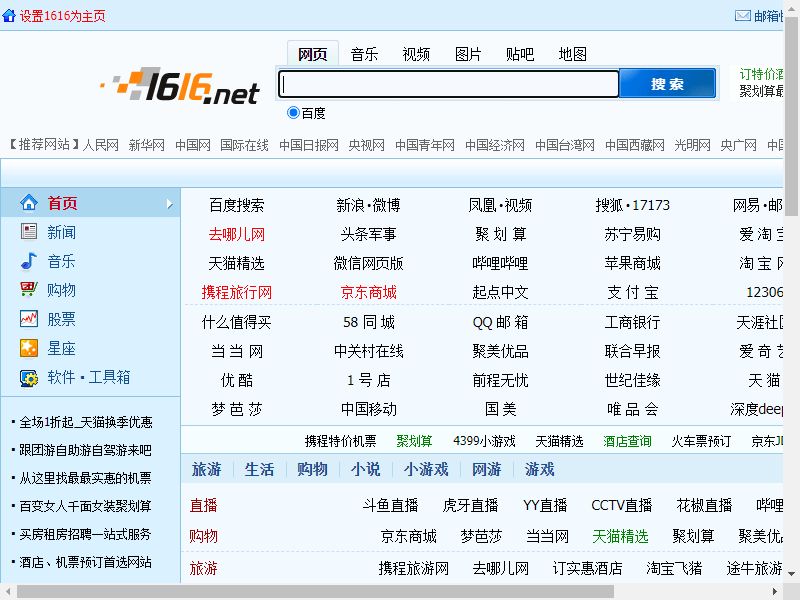The image size is (800, 600).
Task: Open the 支付宝 link
Action: coord(633,292)
